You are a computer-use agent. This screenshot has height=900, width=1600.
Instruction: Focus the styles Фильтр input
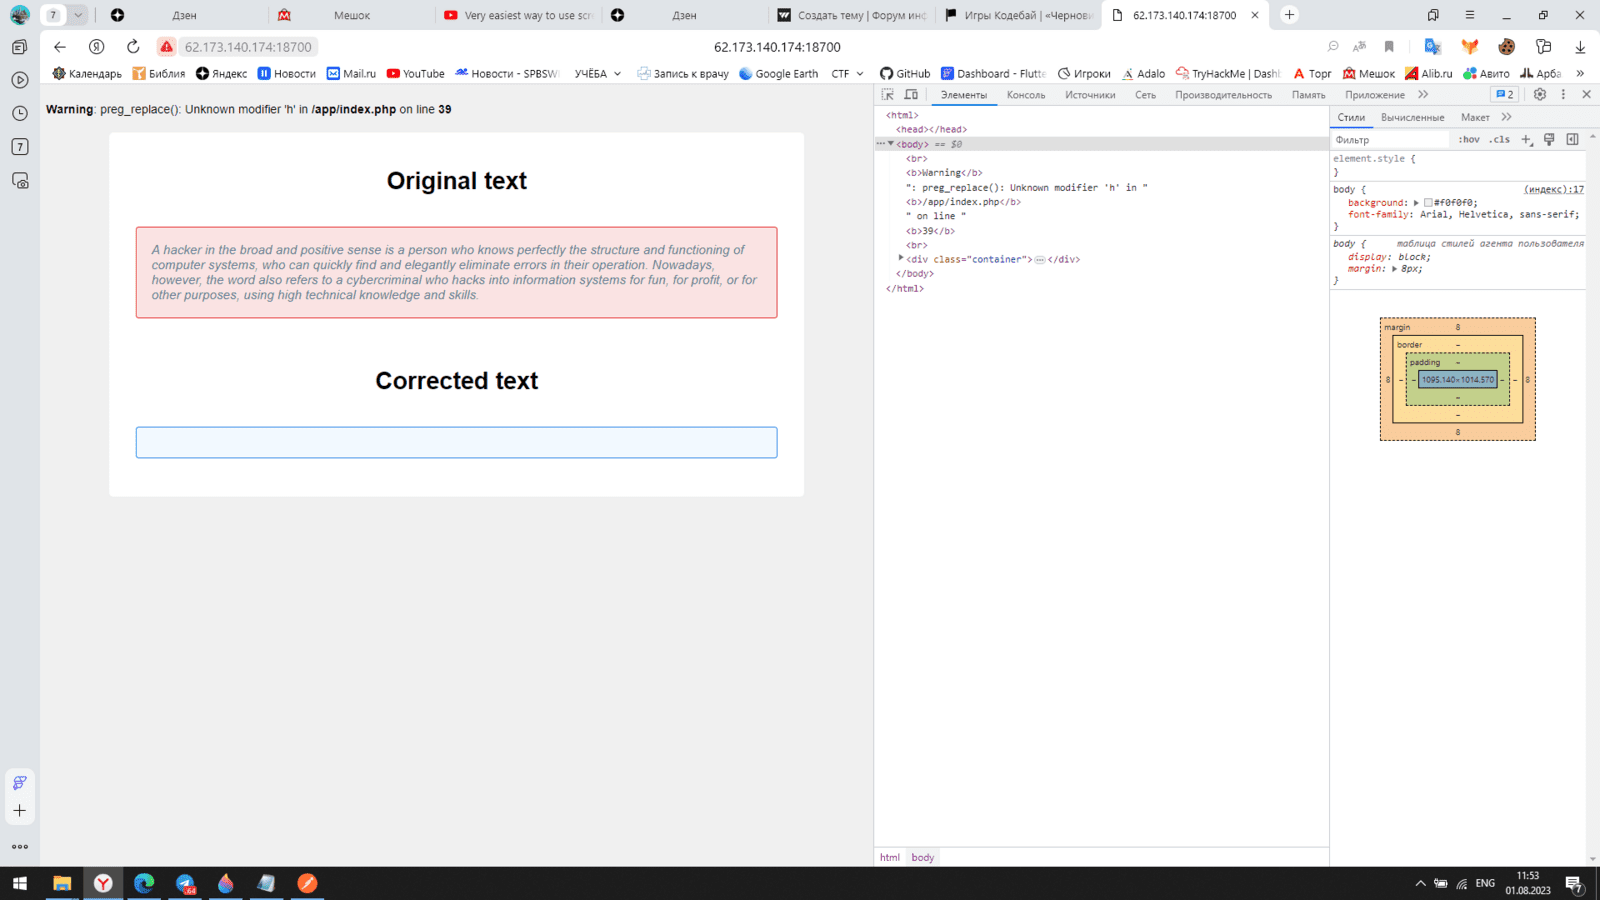coord(1390,140)
